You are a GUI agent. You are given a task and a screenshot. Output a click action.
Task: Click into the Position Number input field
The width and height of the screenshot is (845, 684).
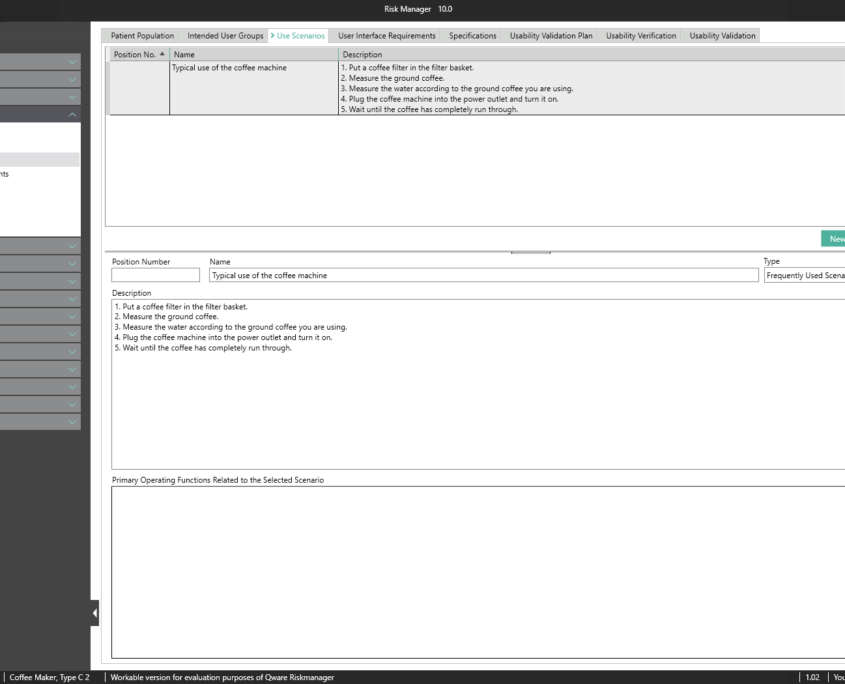point(155,275)
